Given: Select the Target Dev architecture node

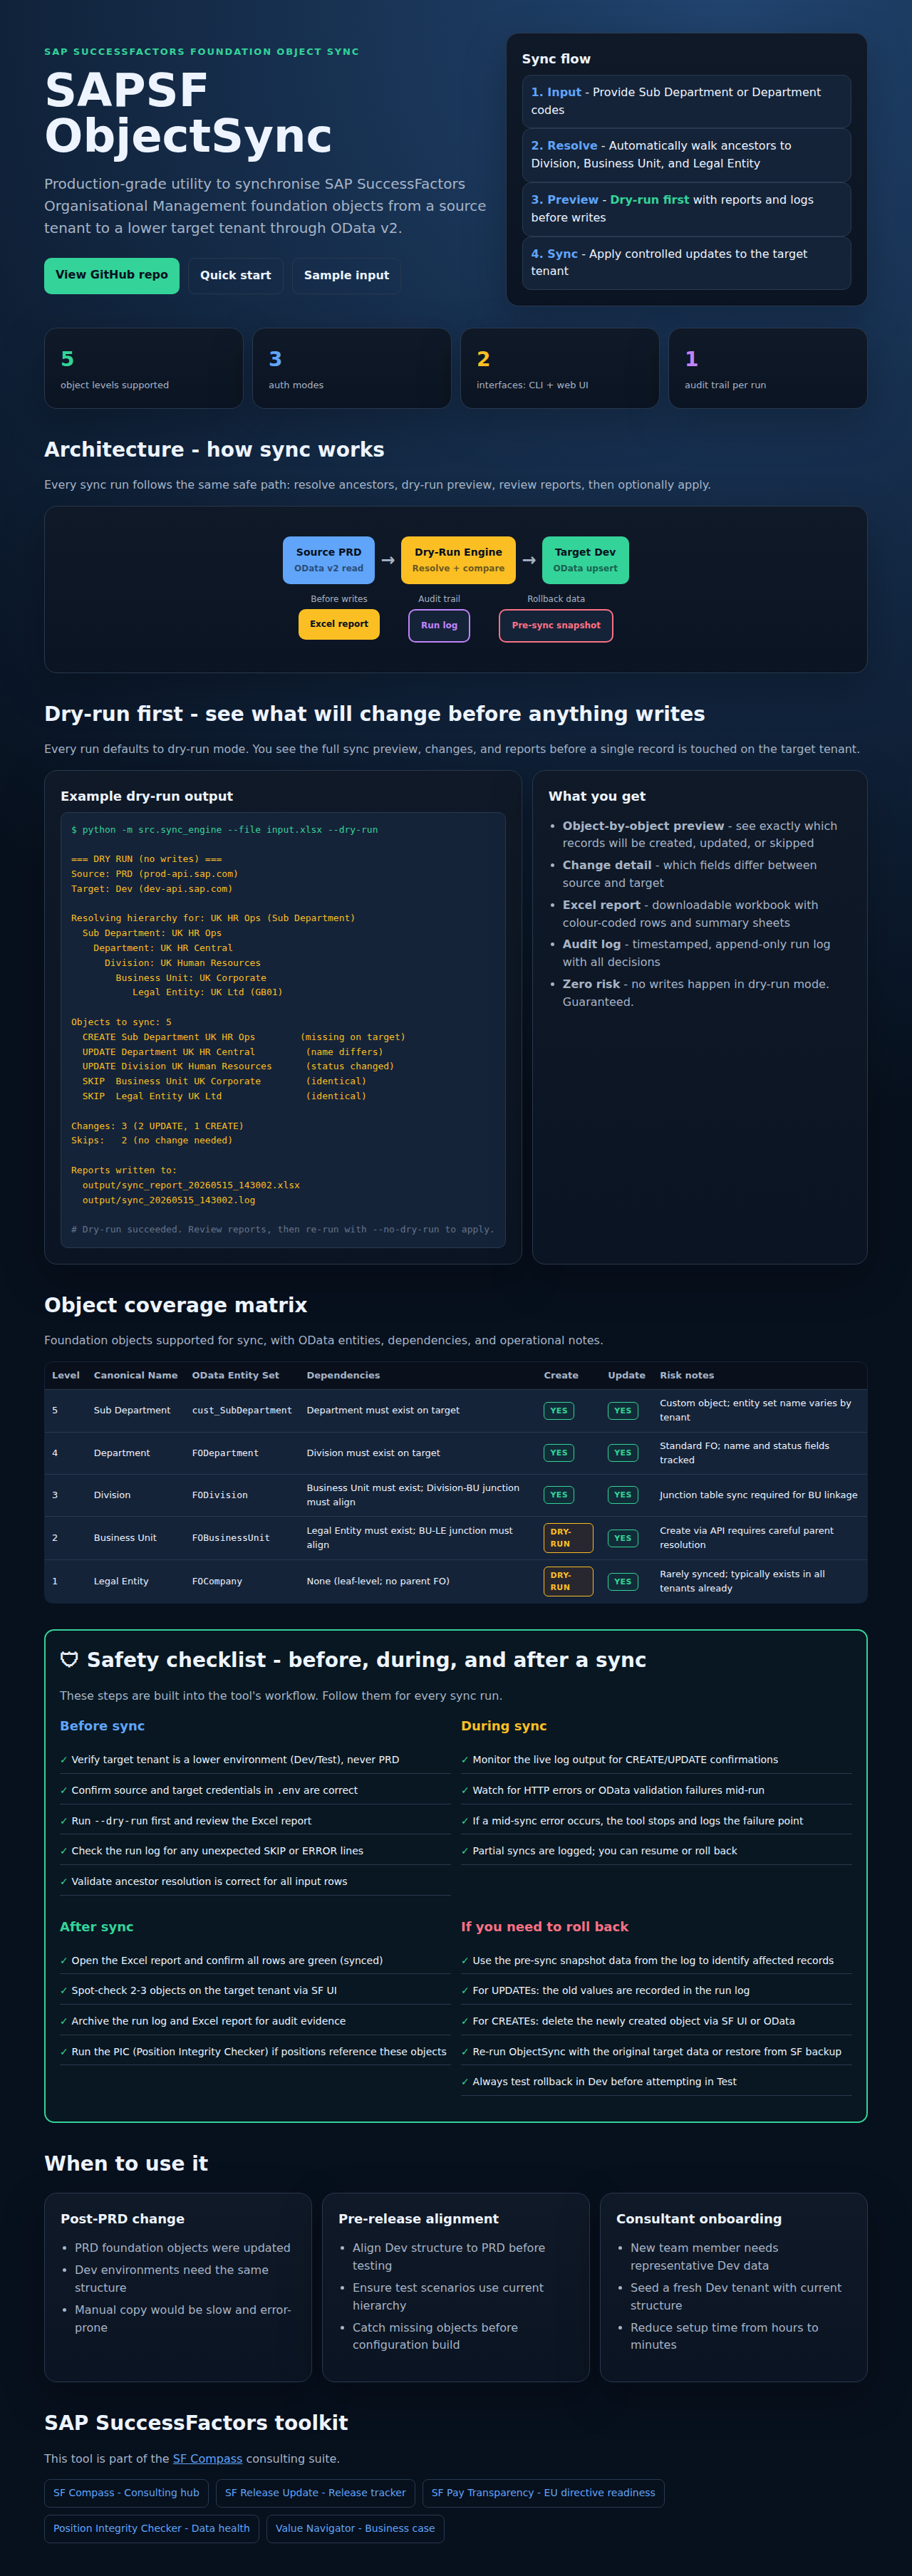Looking at the screenshot, I should point(585,560).
